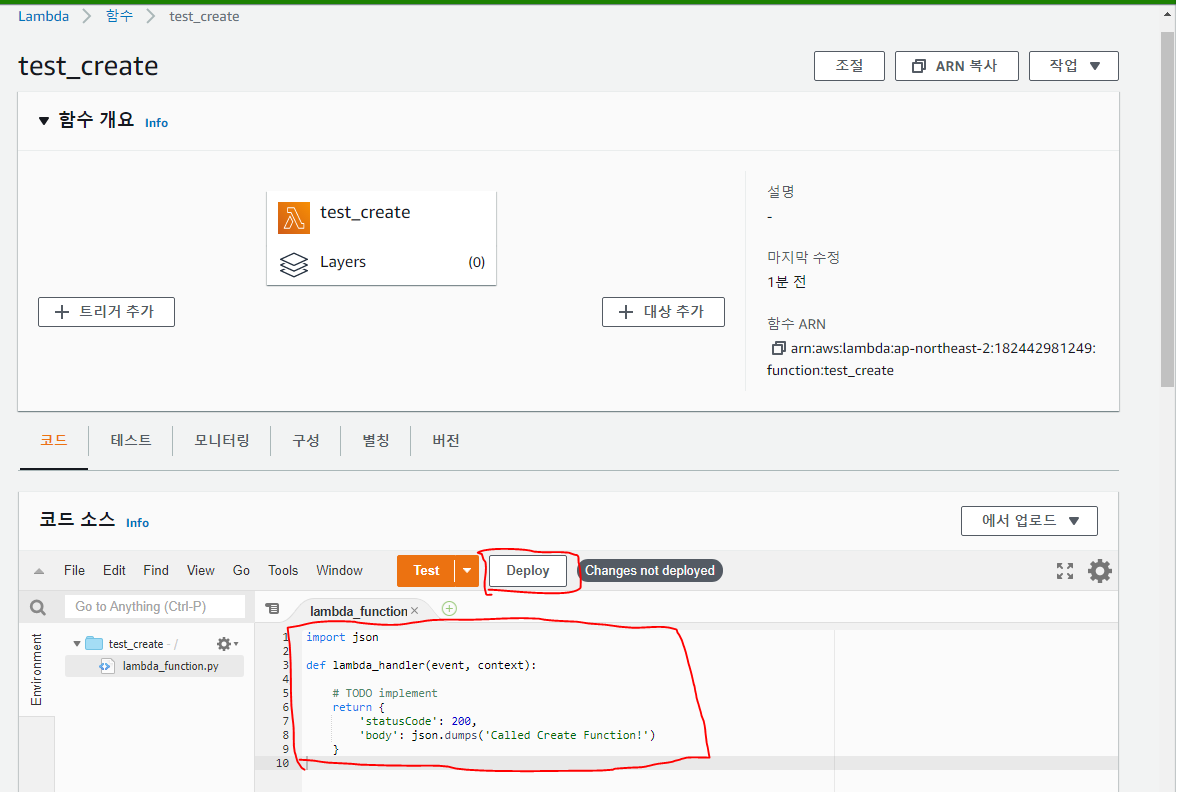Open Info link next to 함수 개요
This screenshot has height=792, width=1177.
pyautogui.click(x=156, y=123)
